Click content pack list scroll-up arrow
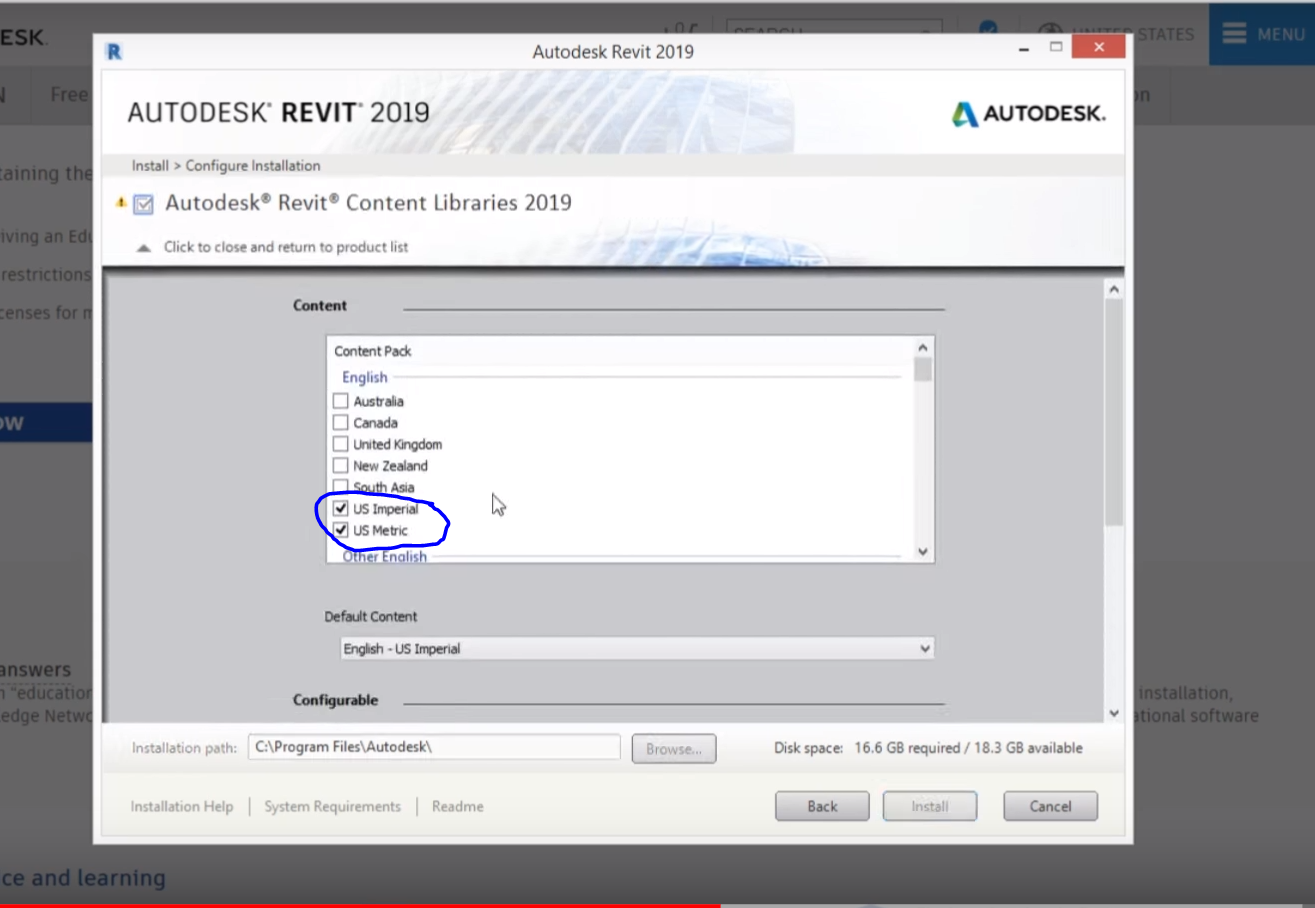The height and width of the screenshot is (908, 1315). pyautogui.click(x=923, y=347)
